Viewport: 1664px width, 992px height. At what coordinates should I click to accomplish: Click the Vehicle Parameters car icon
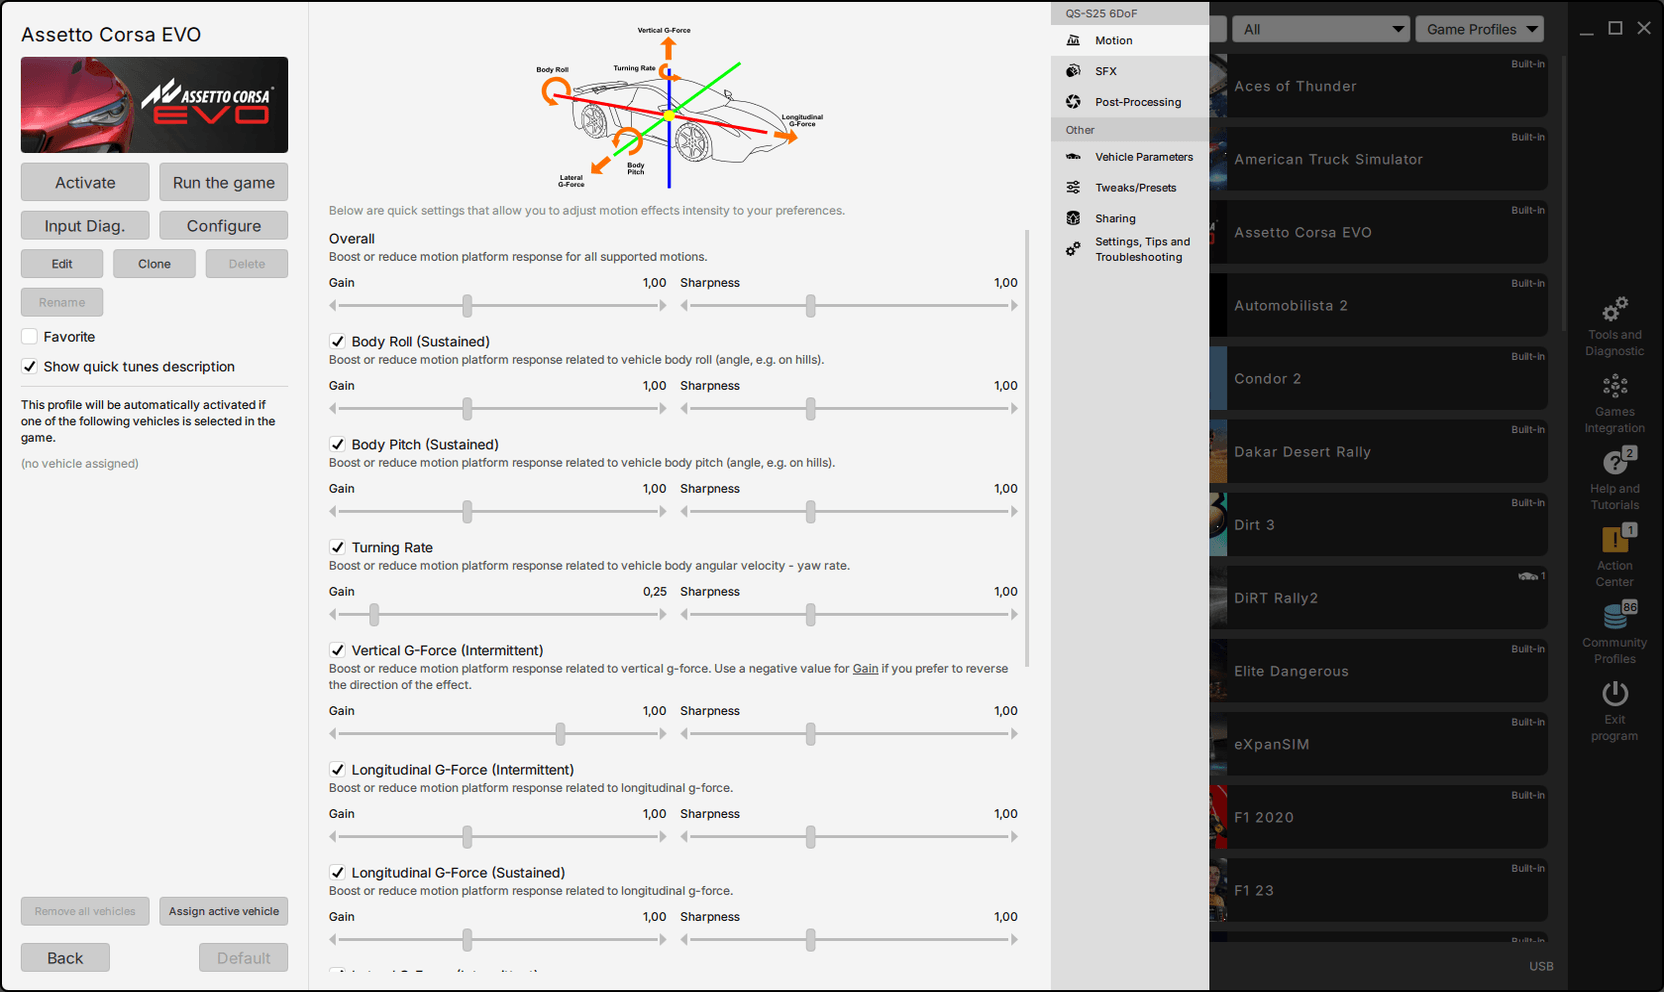point(1073,157)
